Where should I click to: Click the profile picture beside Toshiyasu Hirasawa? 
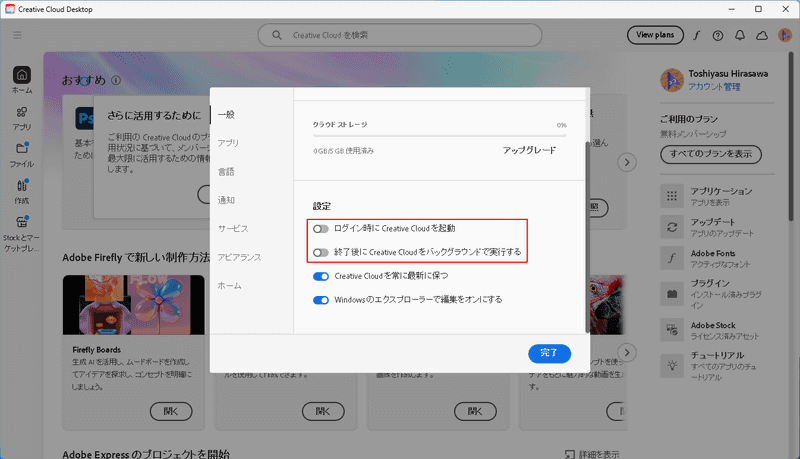672,80
